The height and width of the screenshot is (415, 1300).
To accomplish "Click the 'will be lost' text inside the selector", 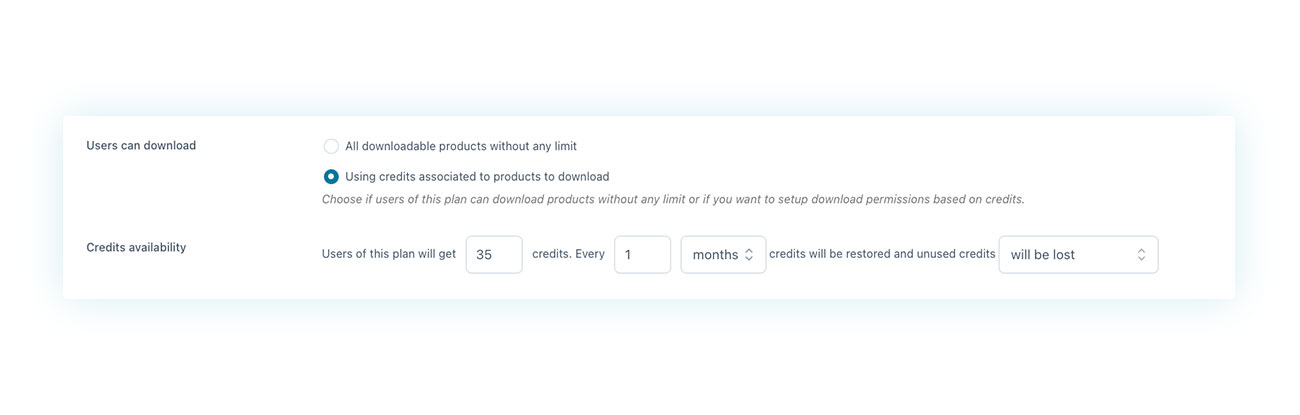I will (x=1042, y=255).
